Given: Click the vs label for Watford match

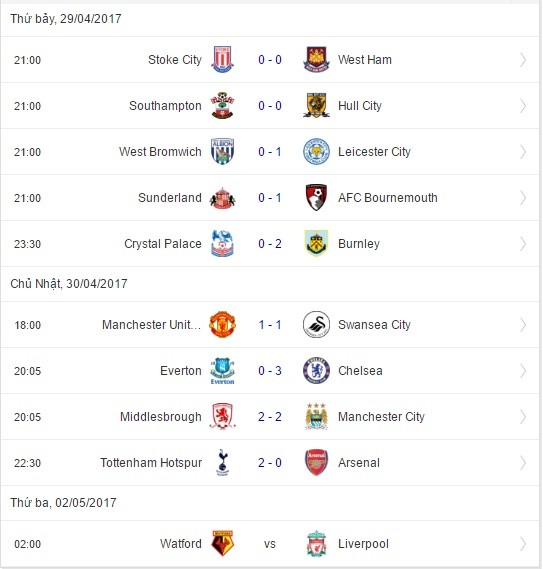Looking at the screenshot, I should pos(270,544).
